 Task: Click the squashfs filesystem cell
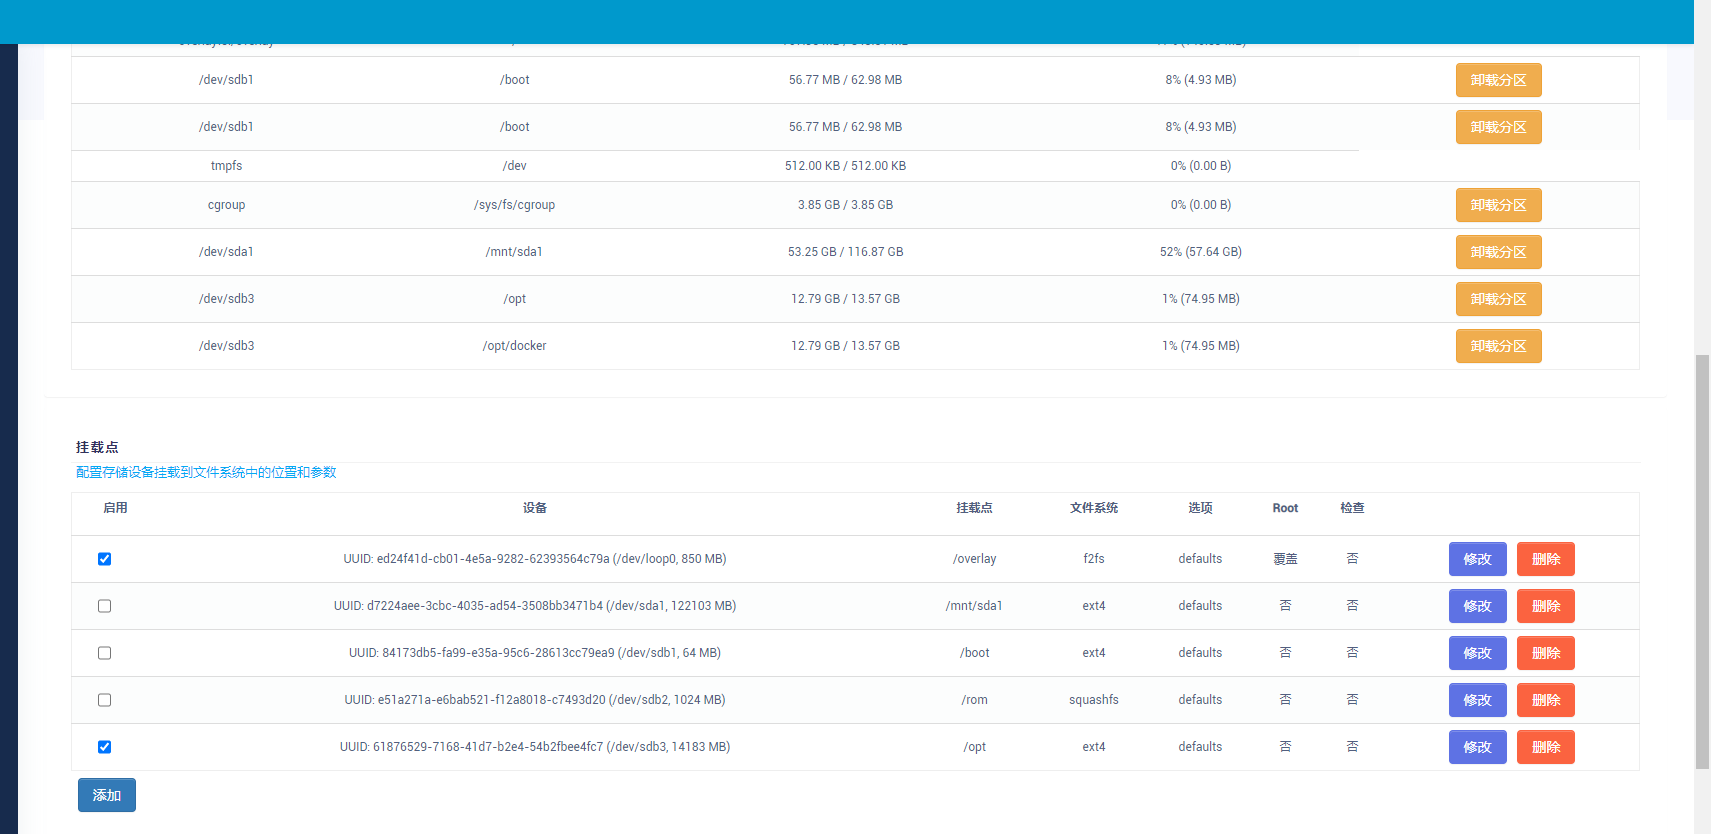pos(1094,700)
